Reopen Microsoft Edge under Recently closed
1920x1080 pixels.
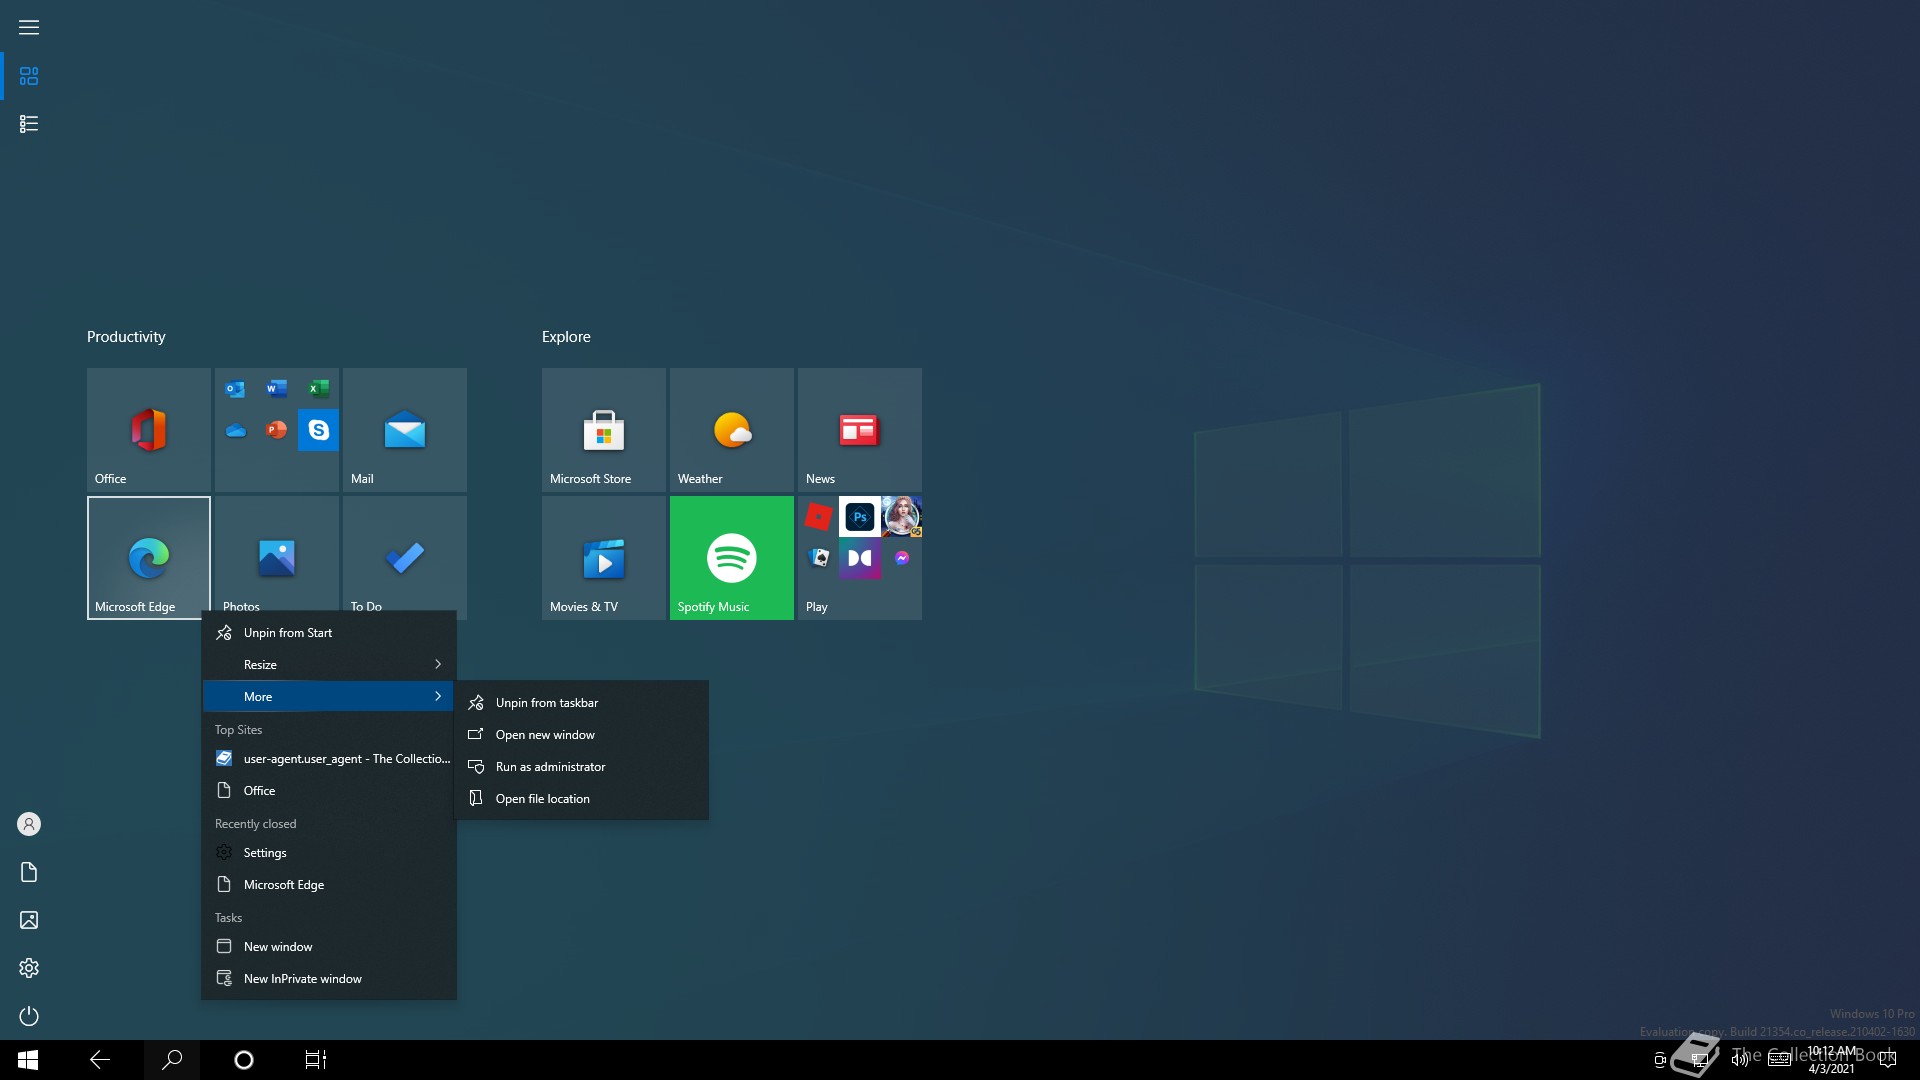point(329,885)
